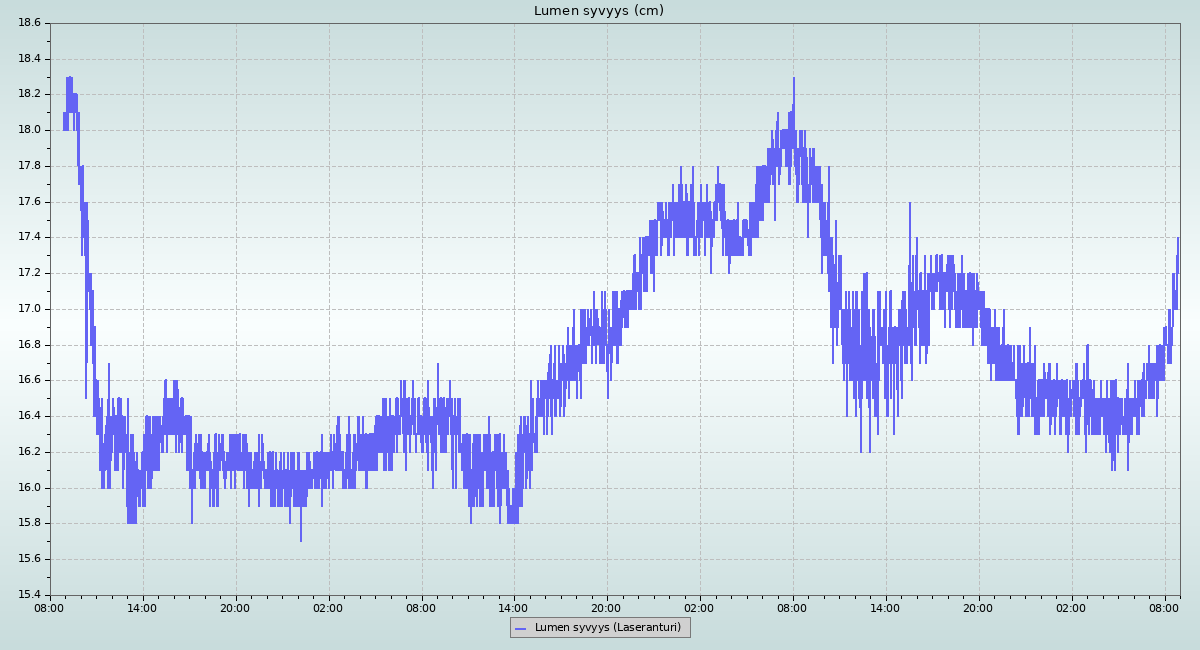1200x650 pixels.
Task: Click the last 20:00 label on the x-axis
Action: (979, 607)
